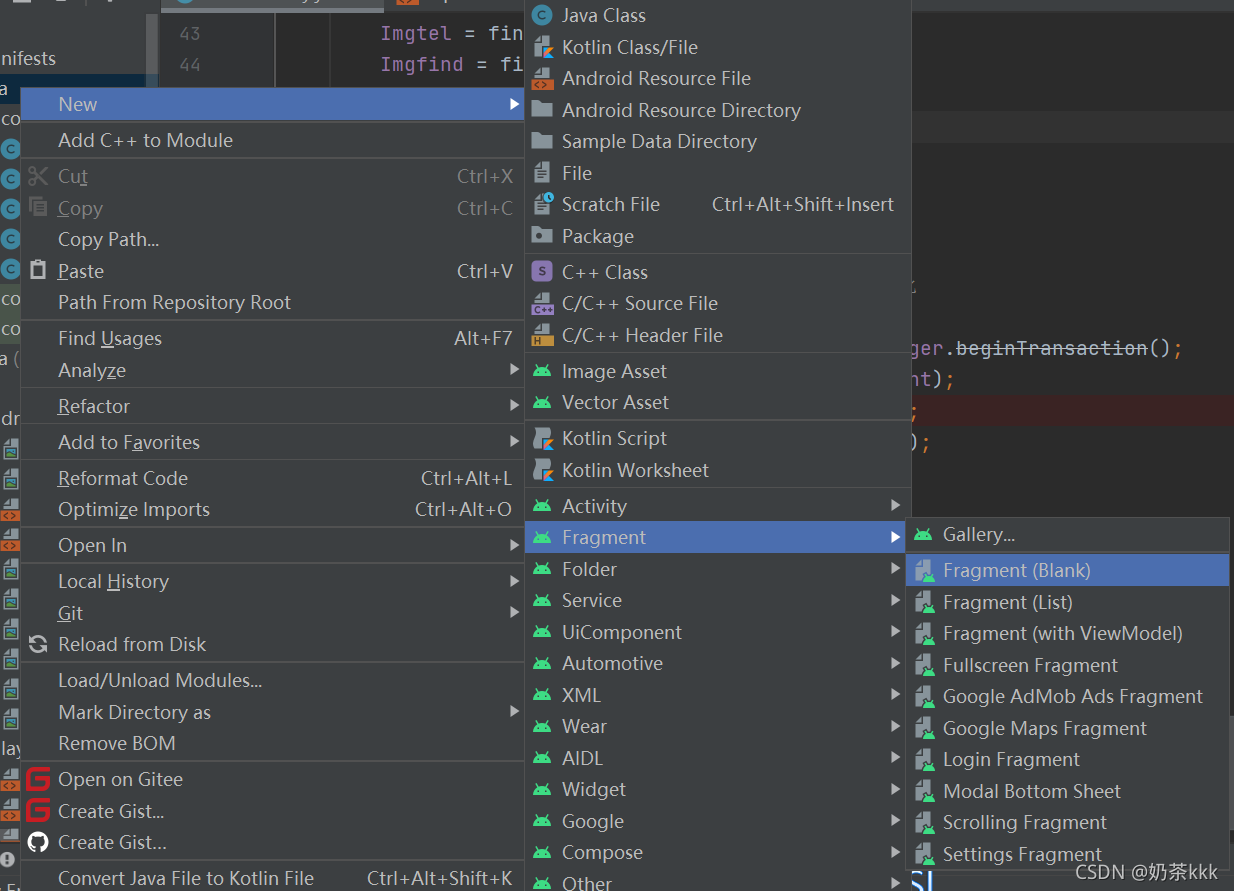Click the Java Class icon
Viewport: 1234px width, 891px height.
pyautogui.click(x=542, y=15)
